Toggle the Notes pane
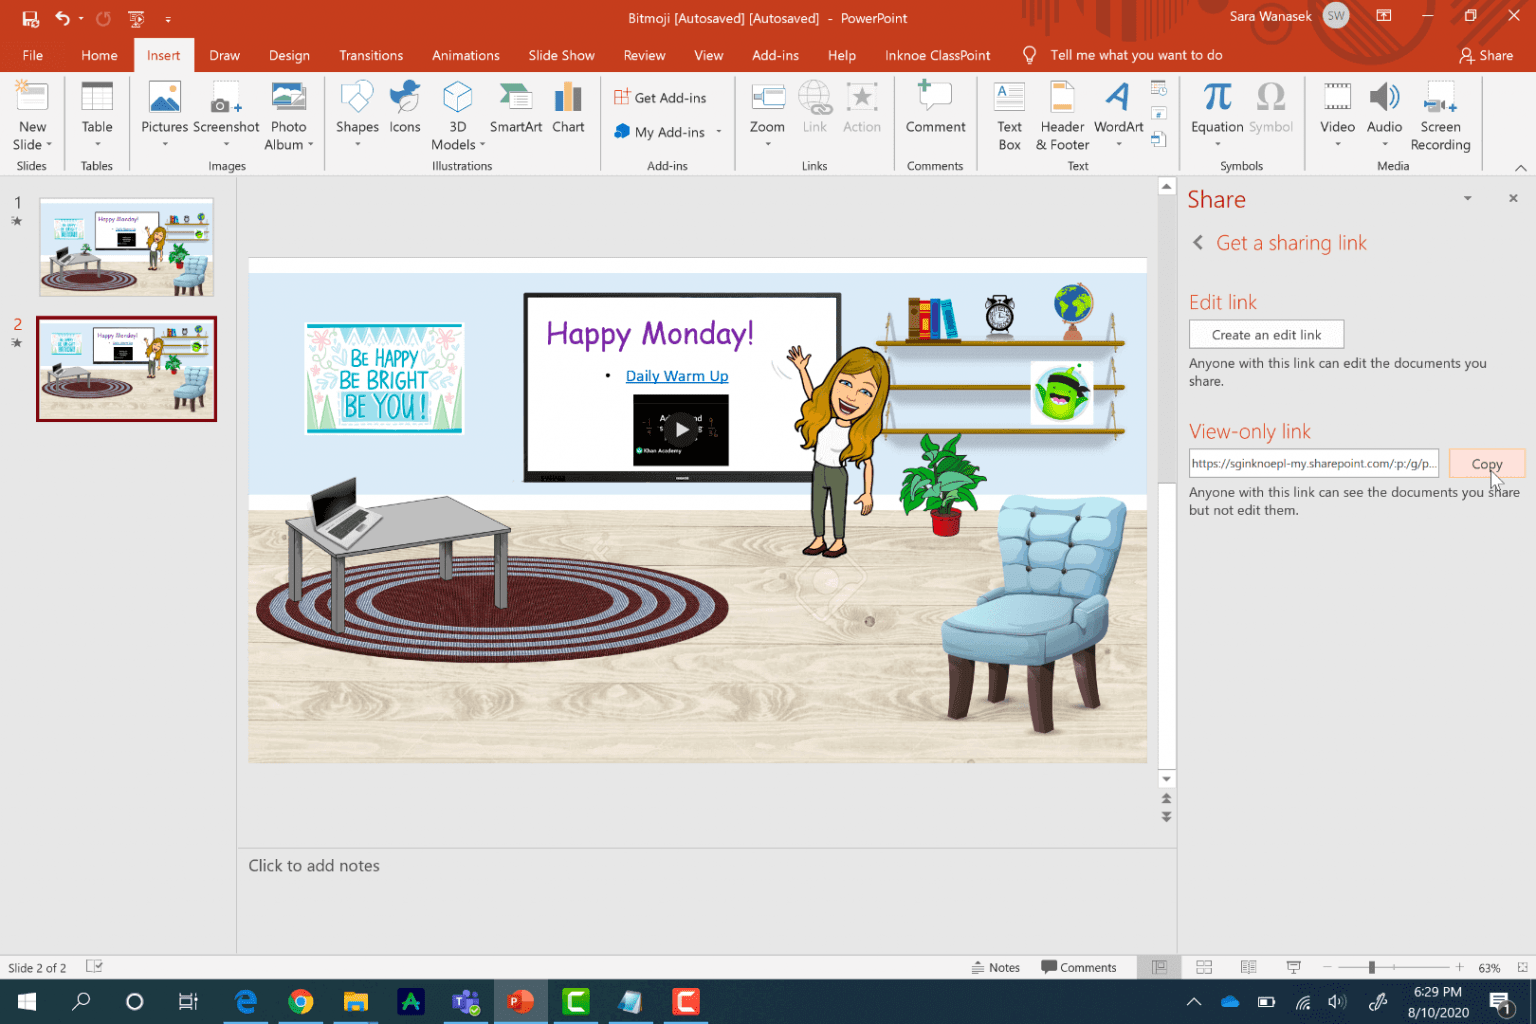Viewport: 1536px width, 1024px height. tap(996, 967)
